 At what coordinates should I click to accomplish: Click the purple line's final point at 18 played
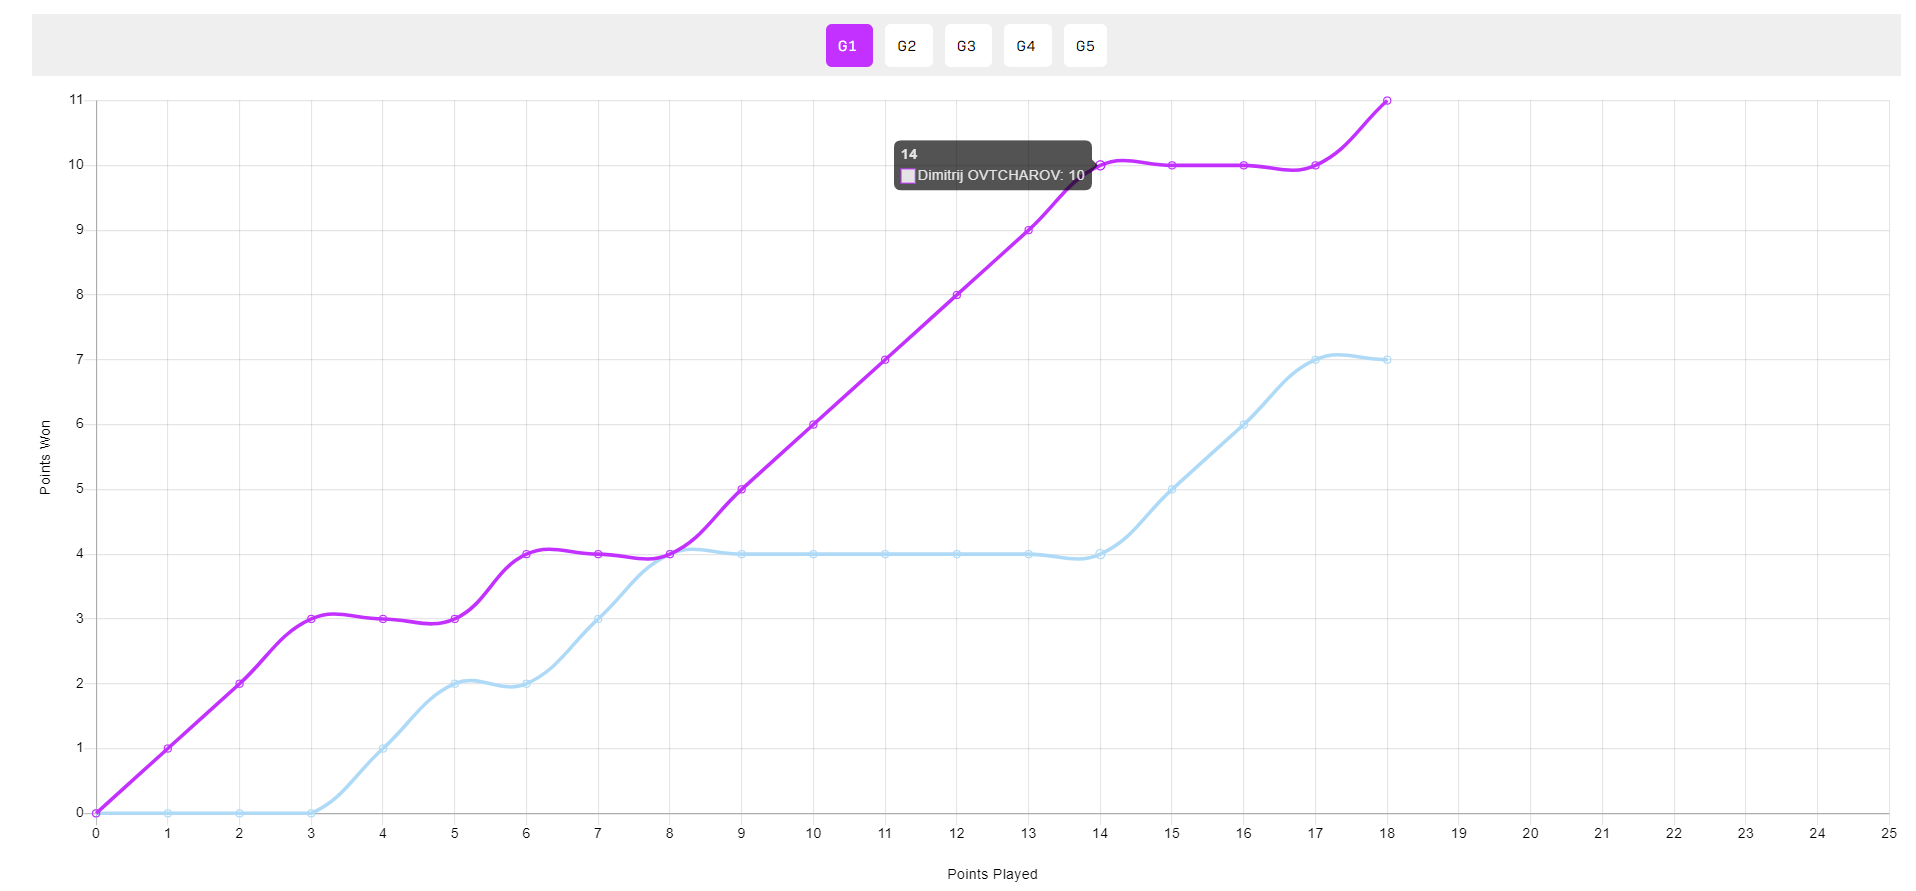[x=1387, y=101]
